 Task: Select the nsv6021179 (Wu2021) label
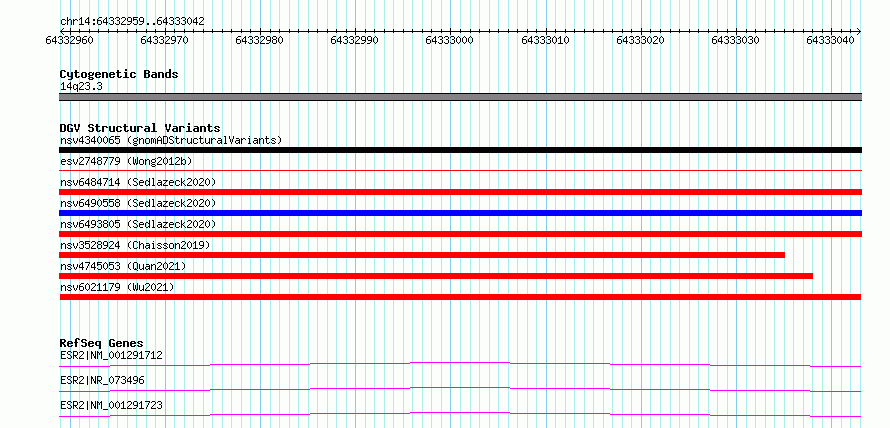click(x=117, y=287)
